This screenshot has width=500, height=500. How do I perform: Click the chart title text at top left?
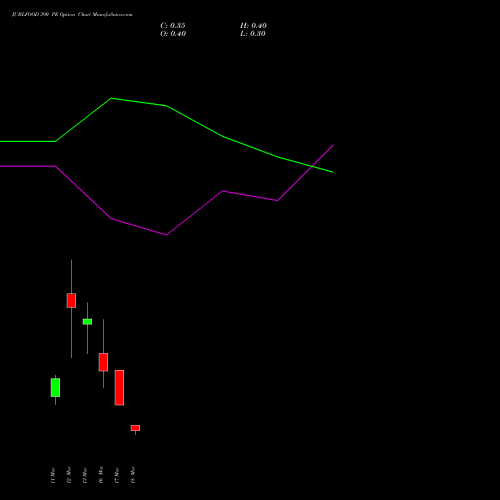(72, 15)
